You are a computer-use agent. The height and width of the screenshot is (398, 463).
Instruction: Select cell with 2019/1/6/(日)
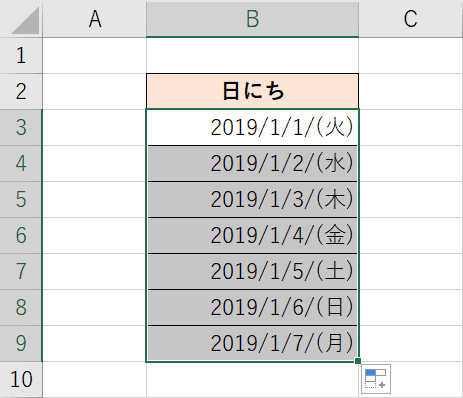pyautogui.click(x=252, y=307)
